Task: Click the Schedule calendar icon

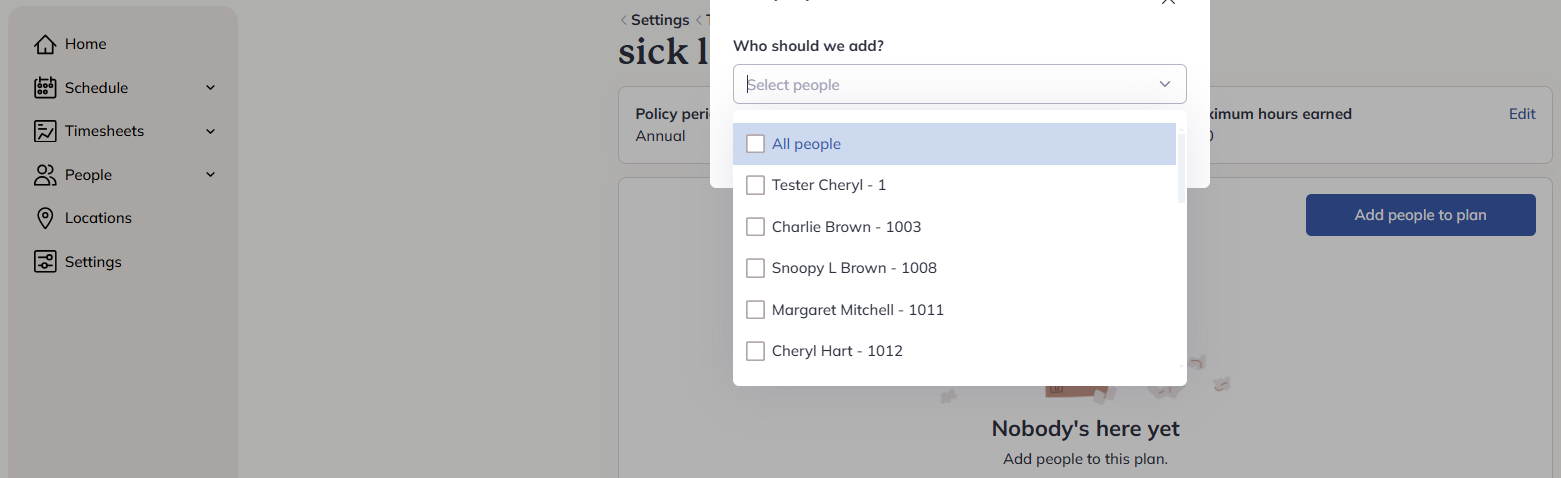Action: (44, 88)
